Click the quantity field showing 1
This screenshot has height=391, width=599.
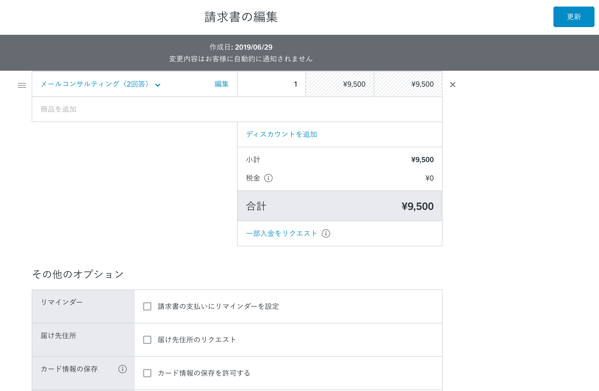(271, 84)
